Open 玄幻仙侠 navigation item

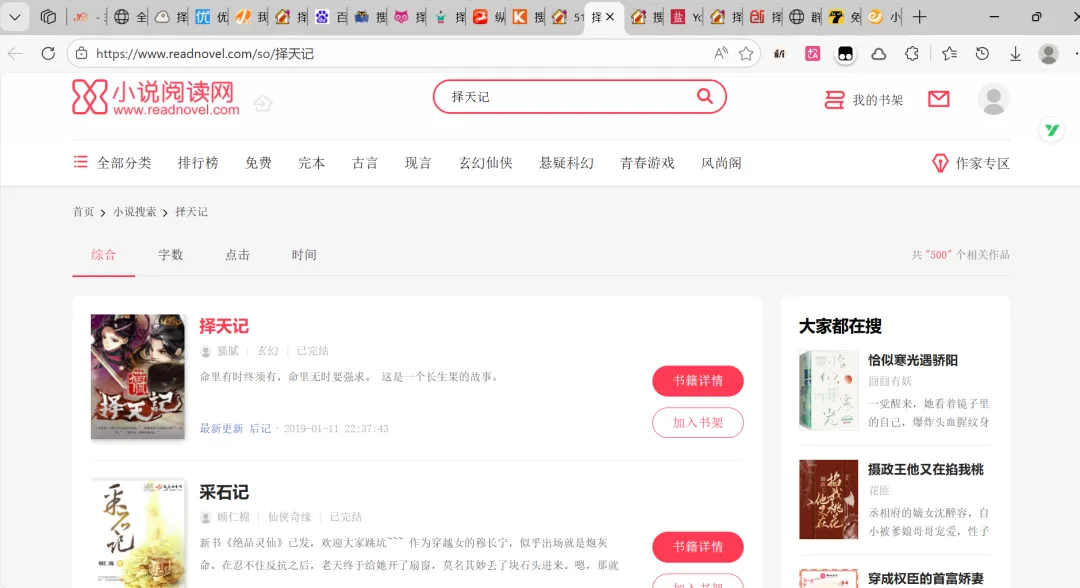(486, 163)
